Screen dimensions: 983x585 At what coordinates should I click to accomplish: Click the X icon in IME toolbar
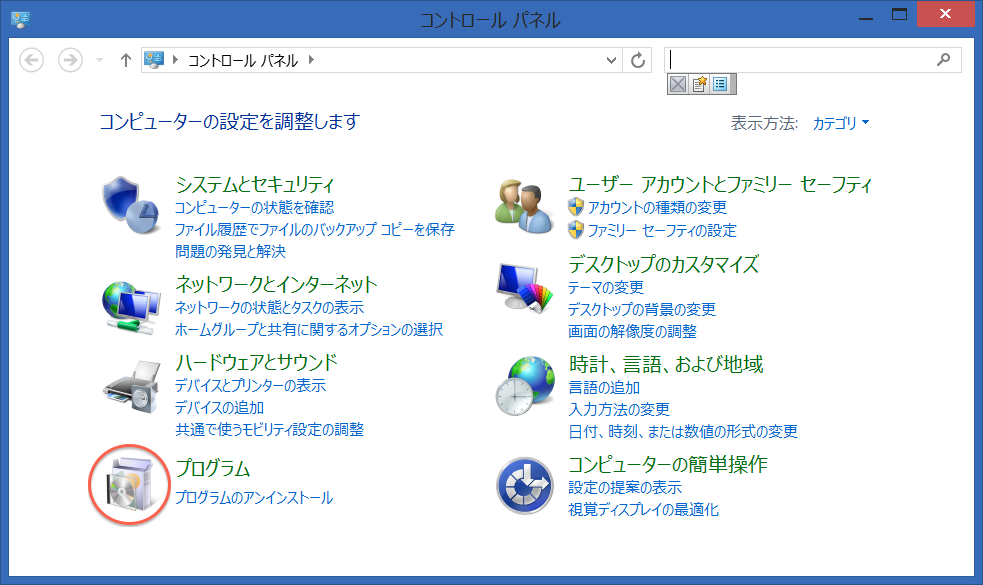678,84
